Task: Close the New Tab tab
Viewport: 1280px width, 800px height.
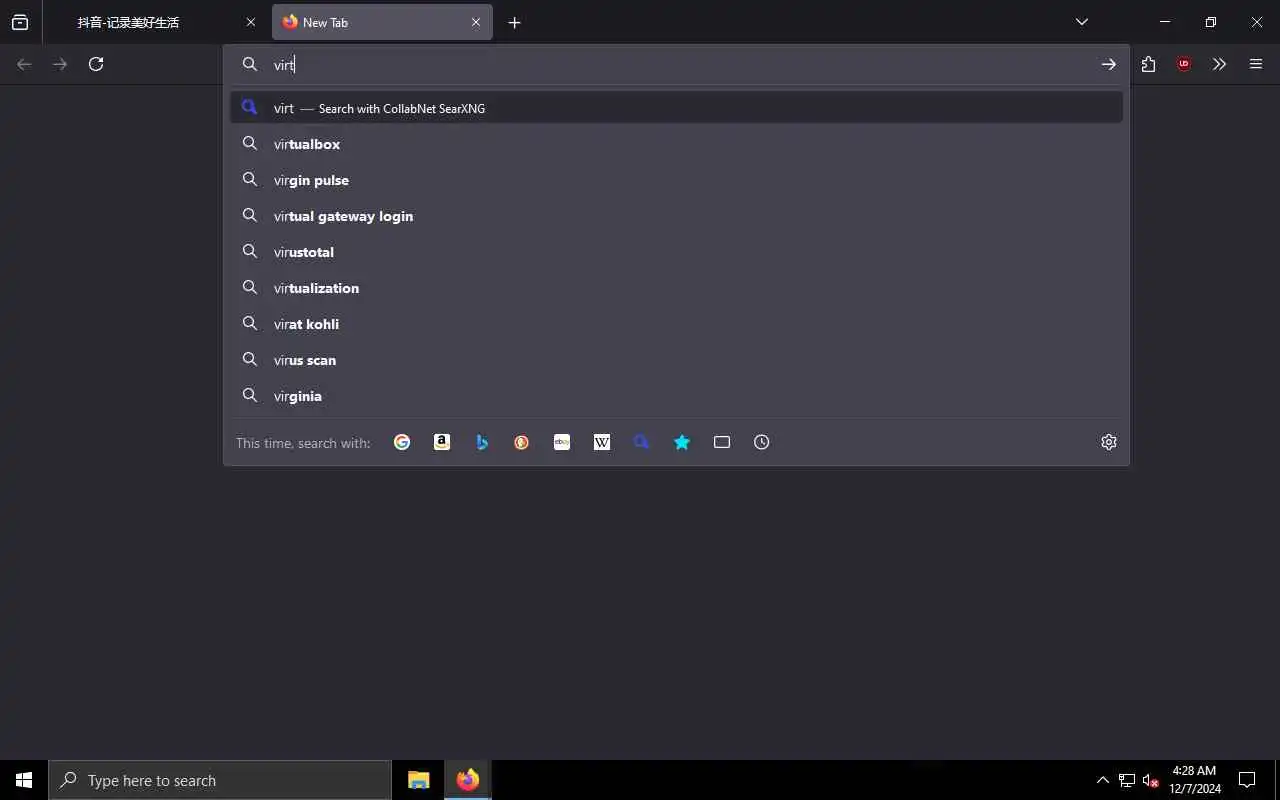Action: pyautogui.click(x=476, y=22)
